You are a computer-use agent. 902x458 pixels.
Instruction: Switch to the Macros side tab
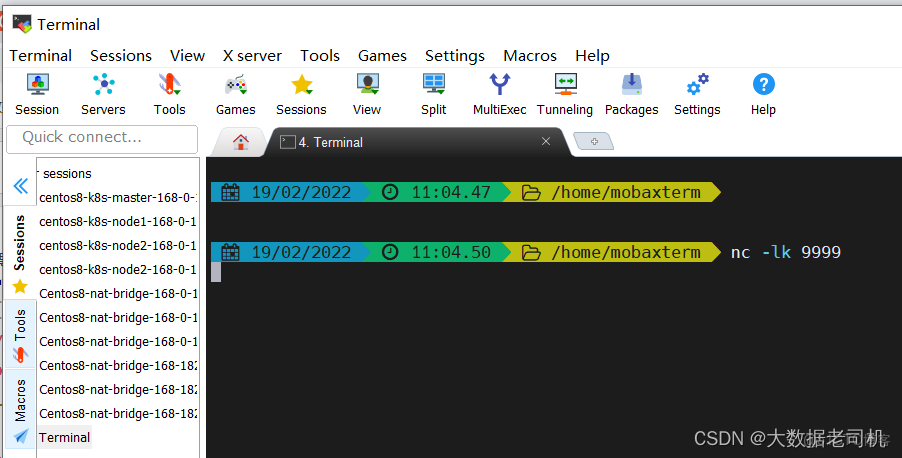(20, 411)
